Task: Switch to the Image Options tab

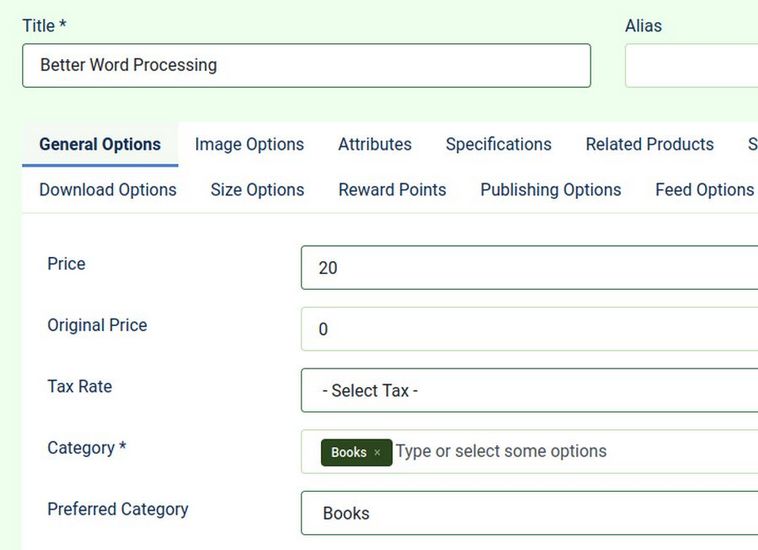Action: 249,144
